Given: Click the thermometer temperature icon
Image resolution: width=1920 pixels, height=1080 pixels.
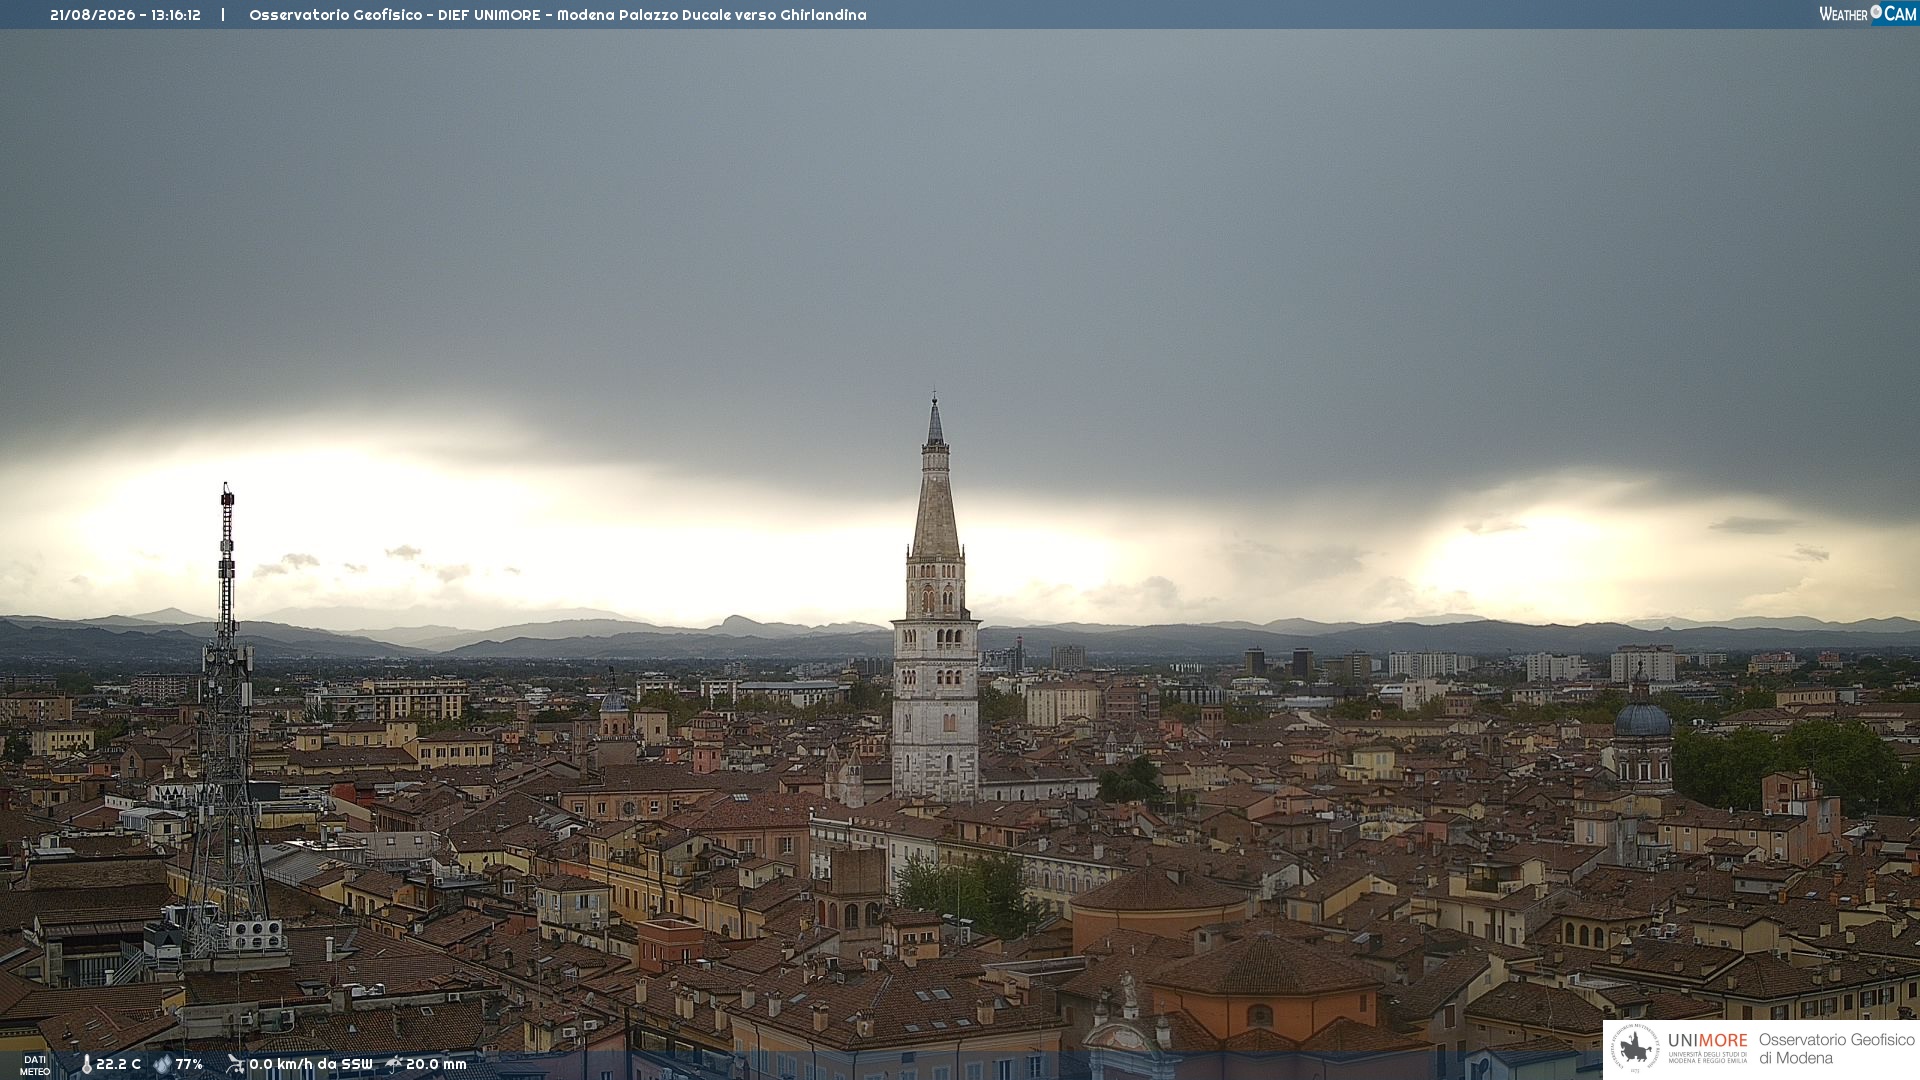Looking at the screenshot, I should [x=87, y=1065].
